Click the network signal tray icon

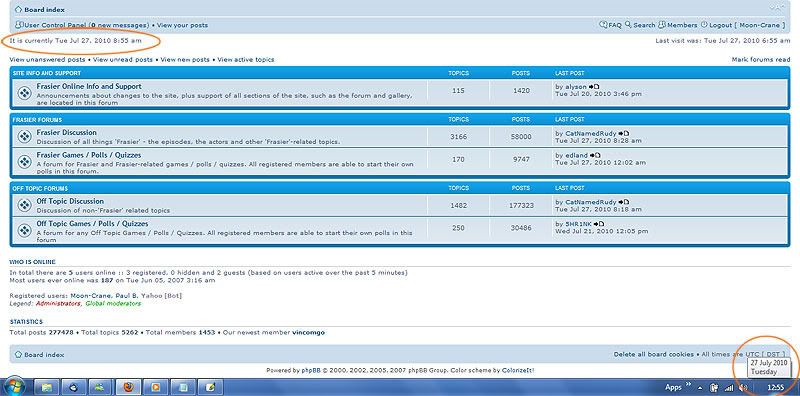729,388
